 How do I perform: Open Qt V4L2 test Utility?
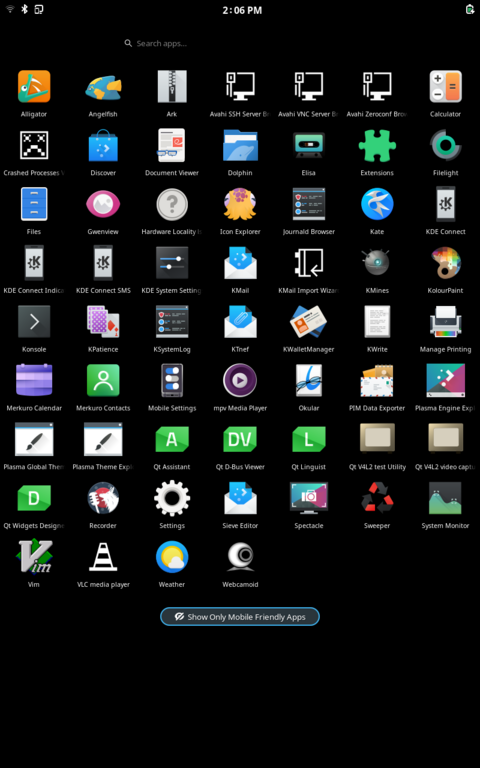pos(377,439)
